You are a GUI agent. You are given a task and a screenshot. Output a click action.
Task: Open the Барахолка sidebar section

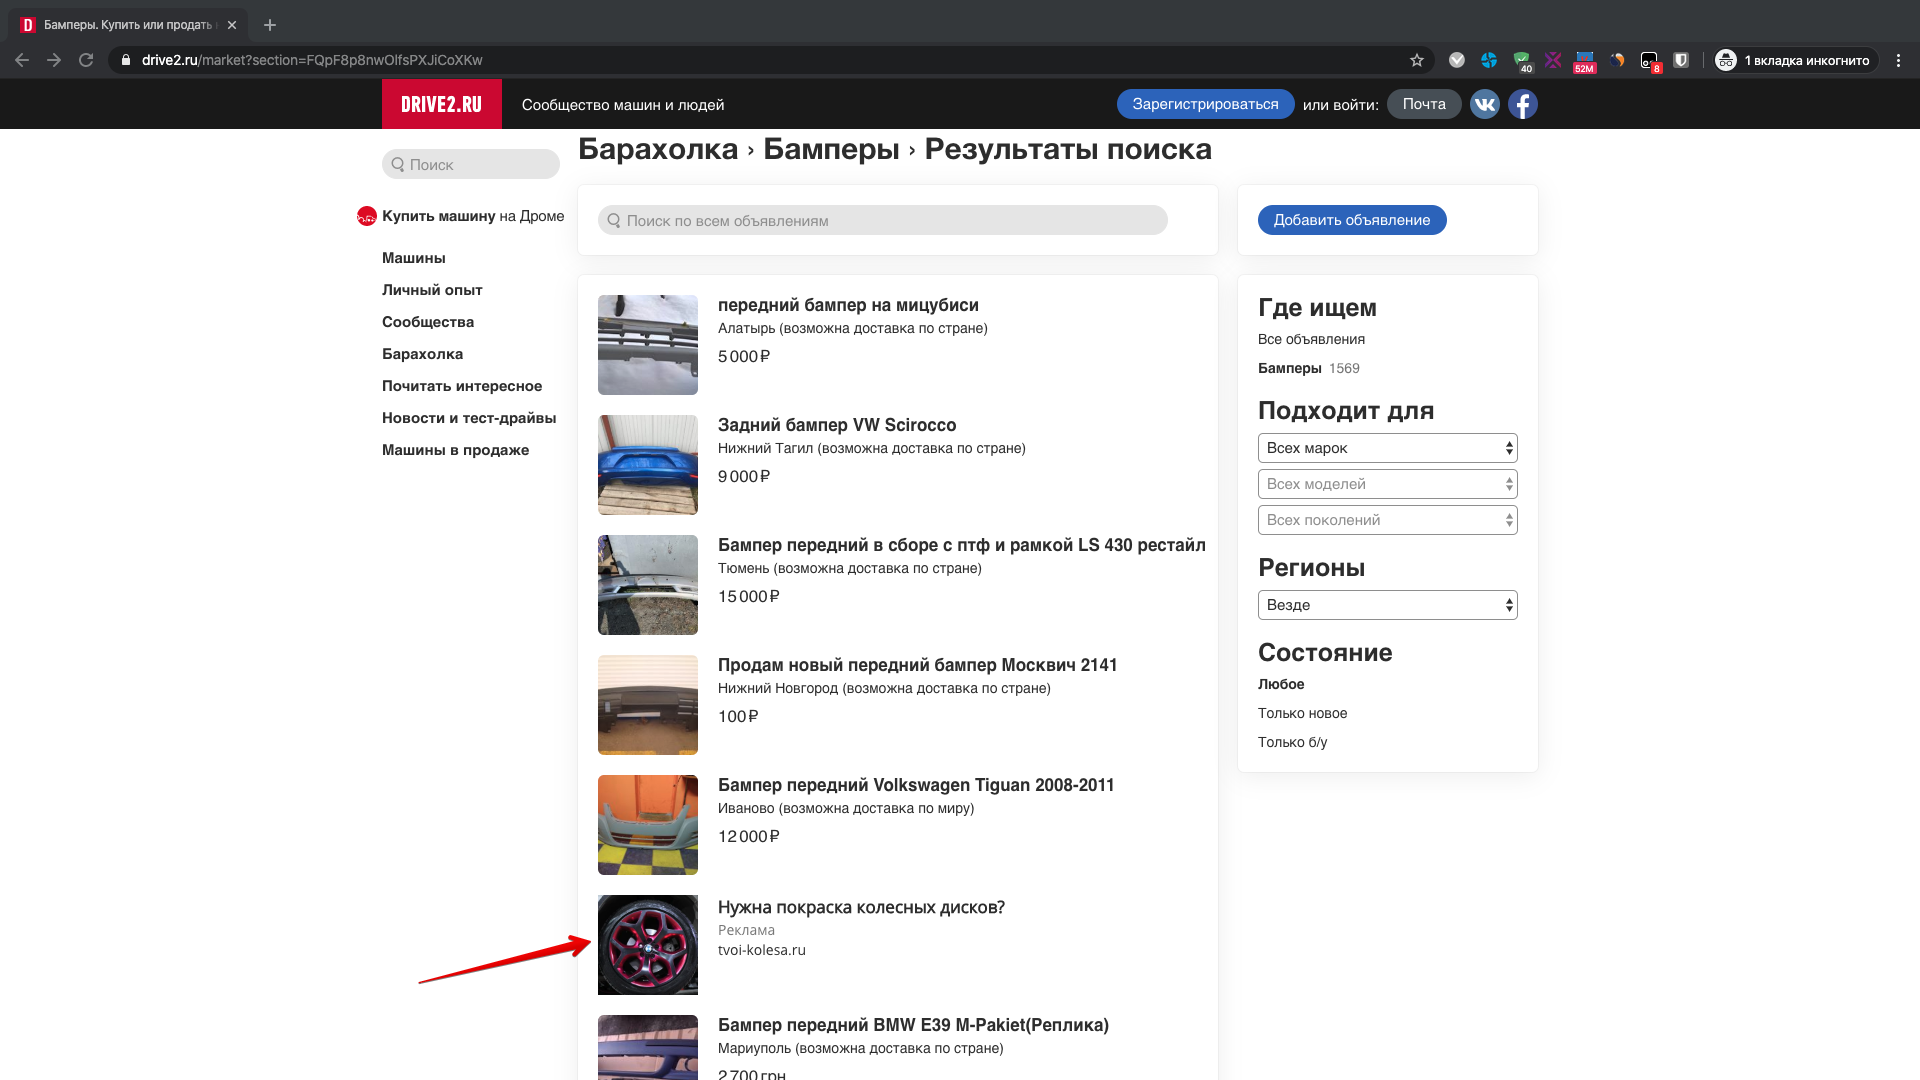[421, 354]
